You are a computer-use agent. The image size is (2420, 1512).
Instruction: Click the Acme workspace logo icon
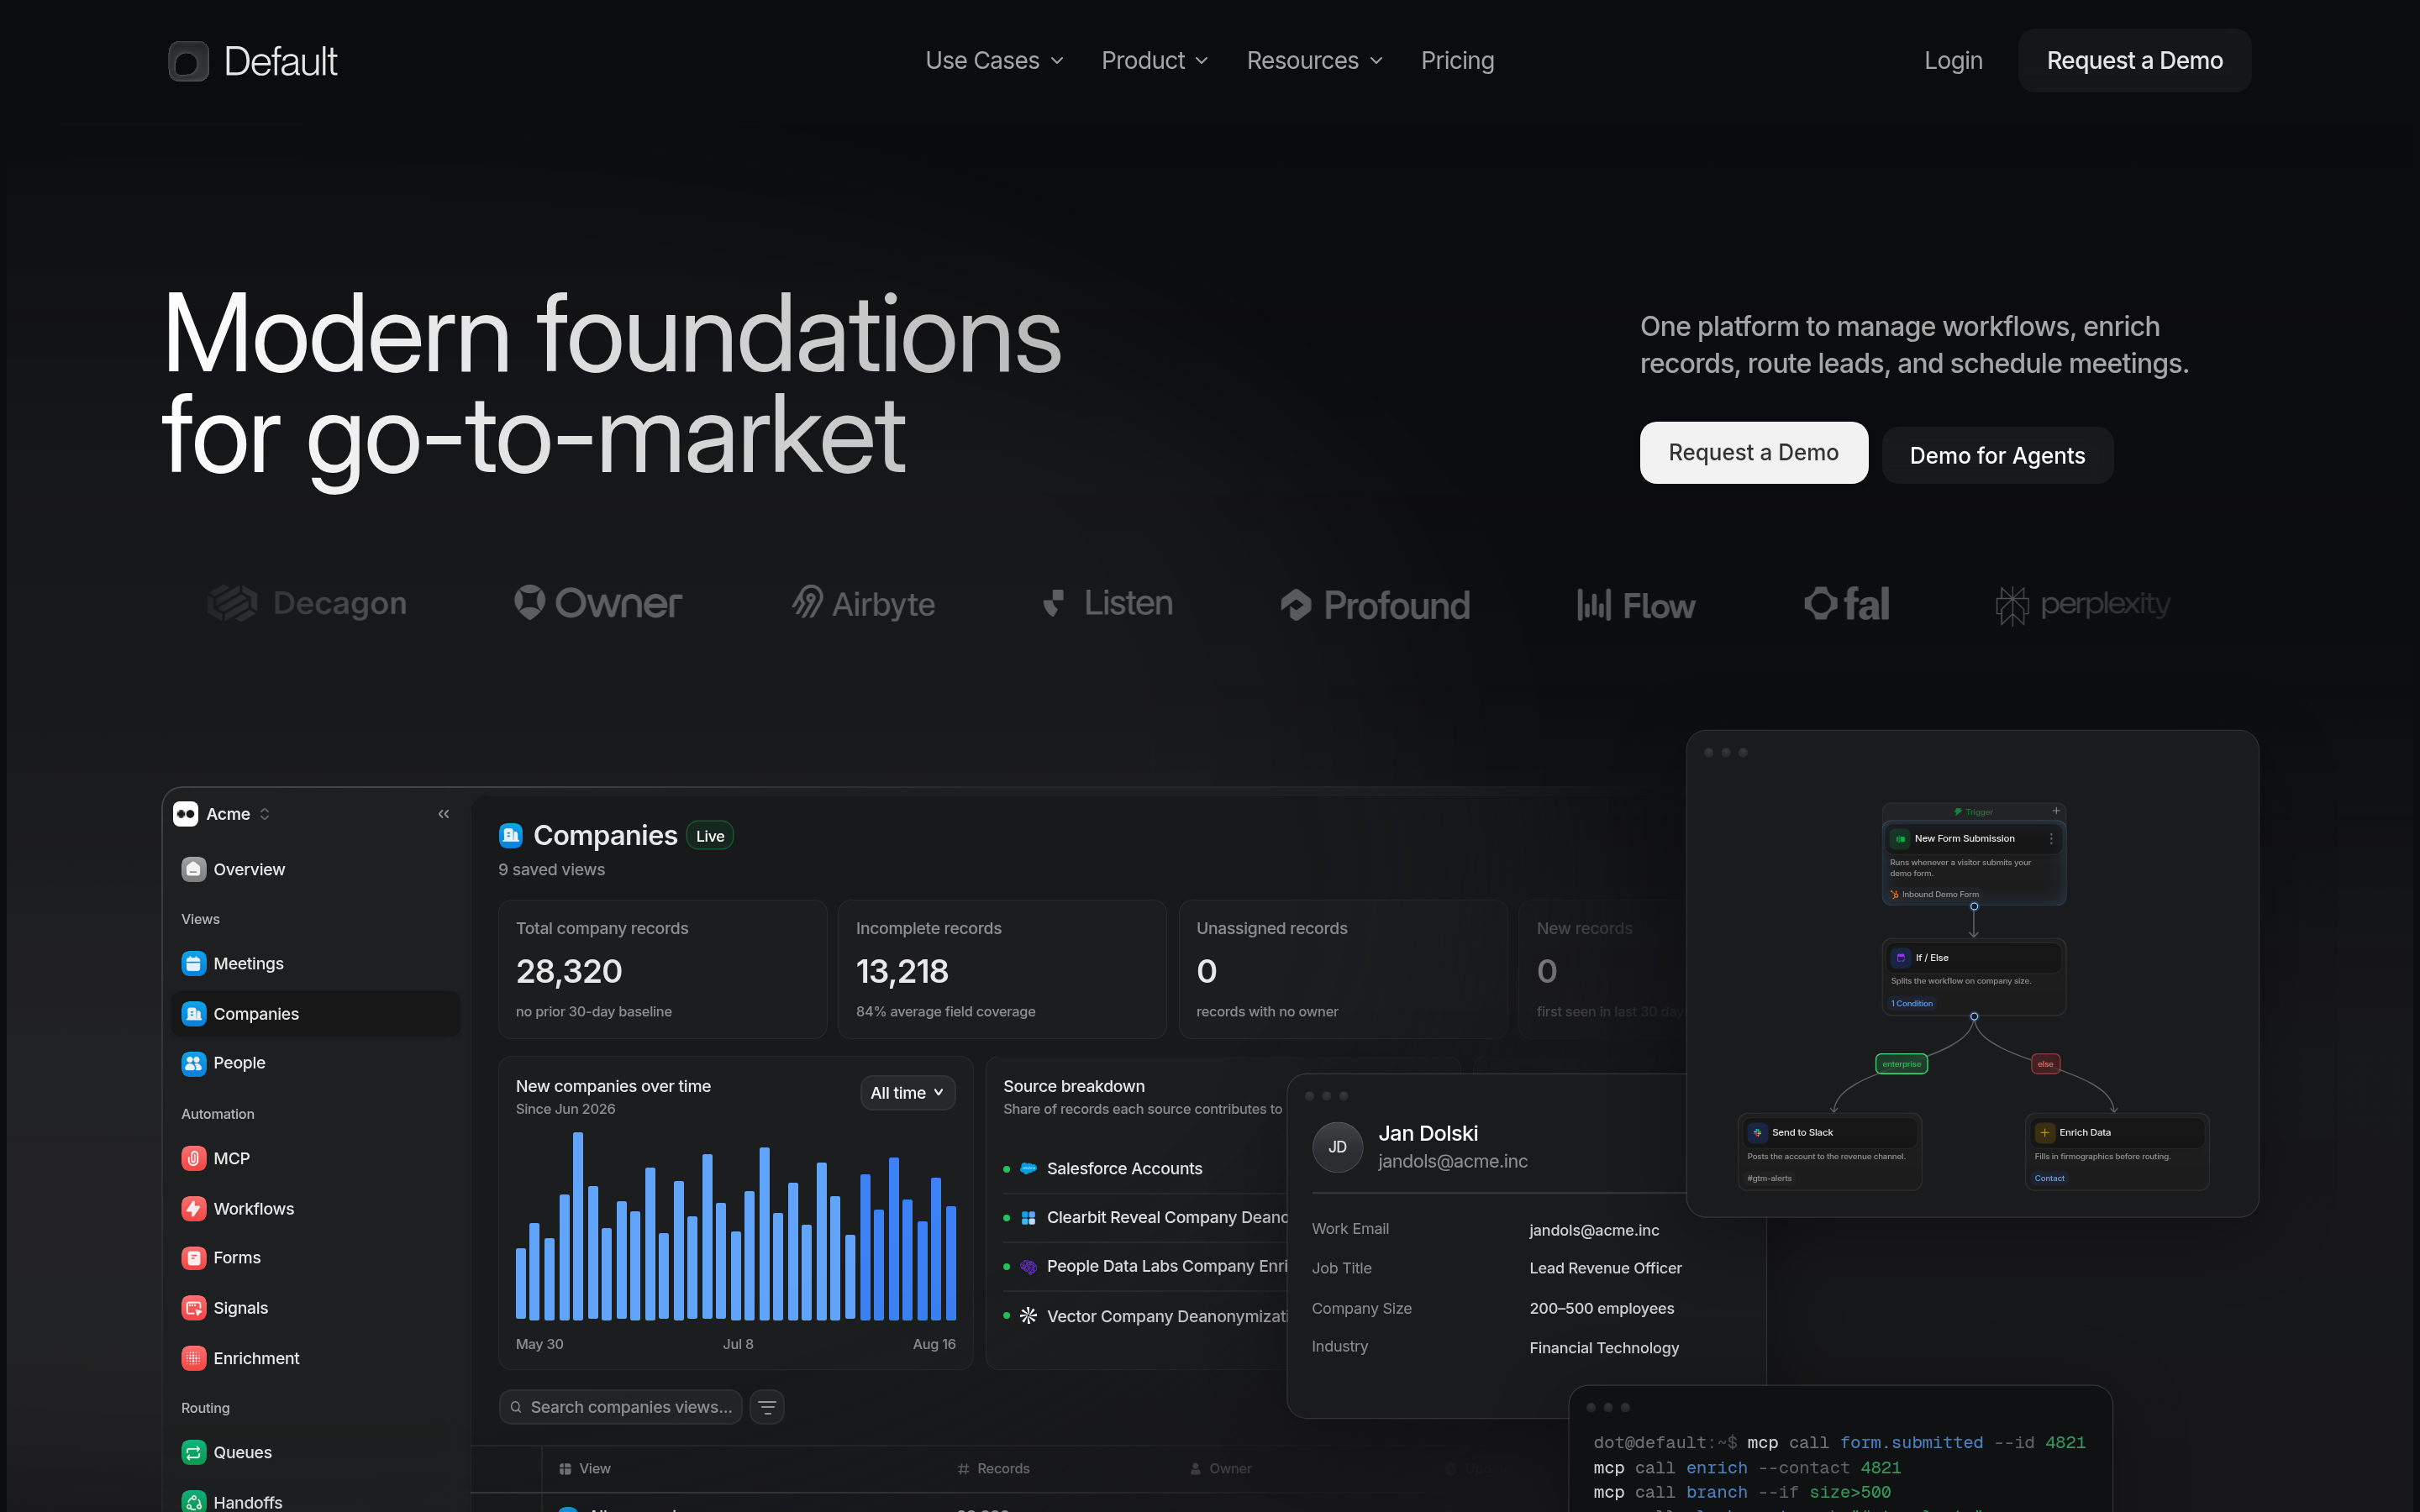coord(186,814)
